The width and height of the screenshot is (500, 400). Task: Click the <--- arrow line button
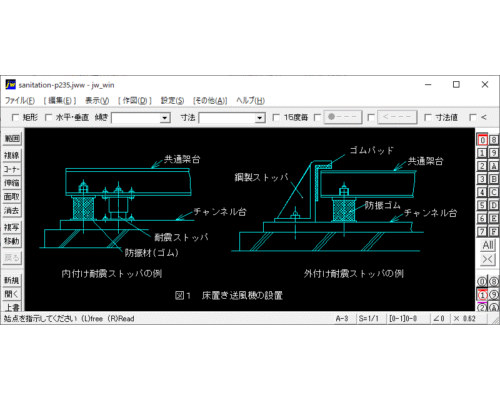tap(397, 117)
